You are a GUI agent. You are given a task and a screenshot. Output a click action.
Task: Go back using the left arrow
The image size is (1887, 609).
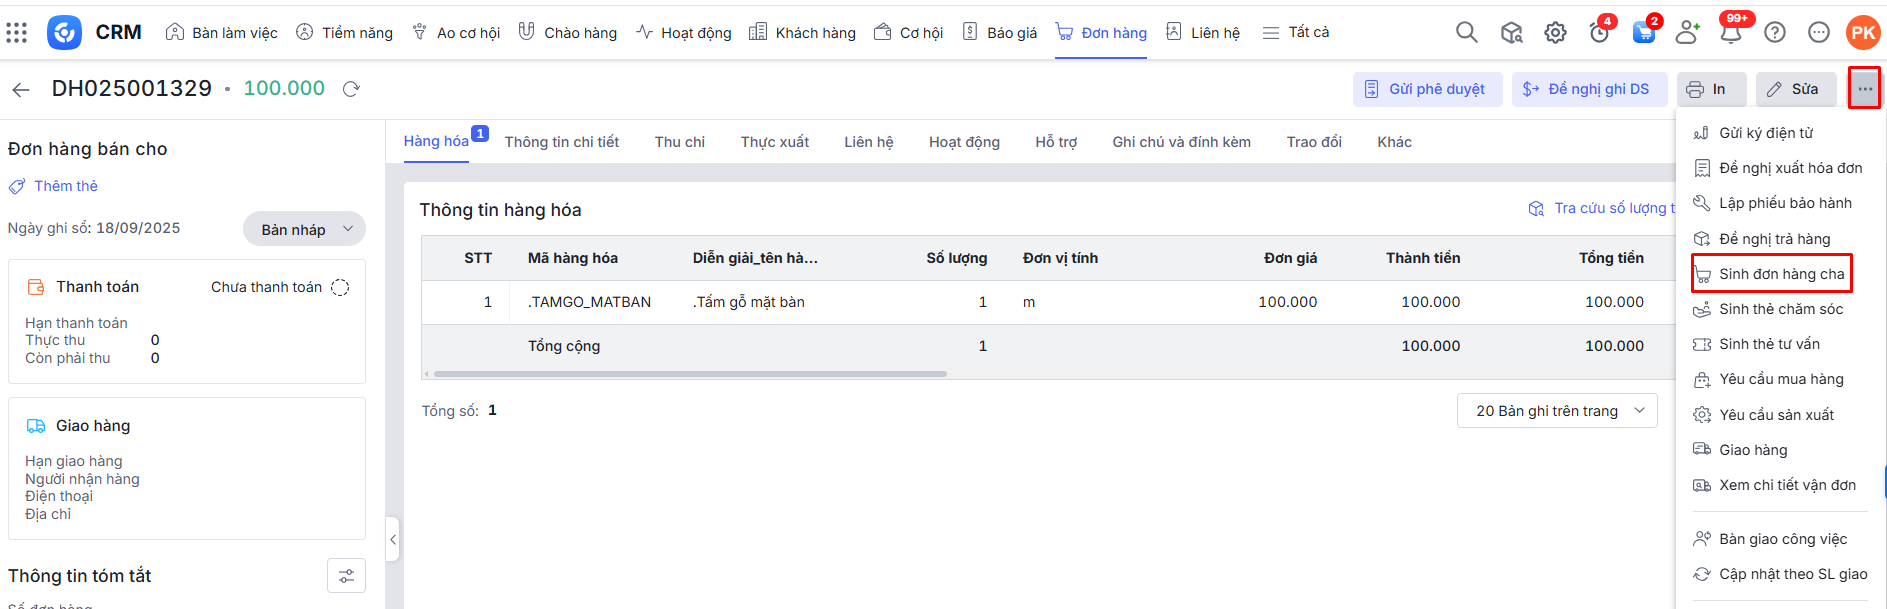[x=21, y=90]
